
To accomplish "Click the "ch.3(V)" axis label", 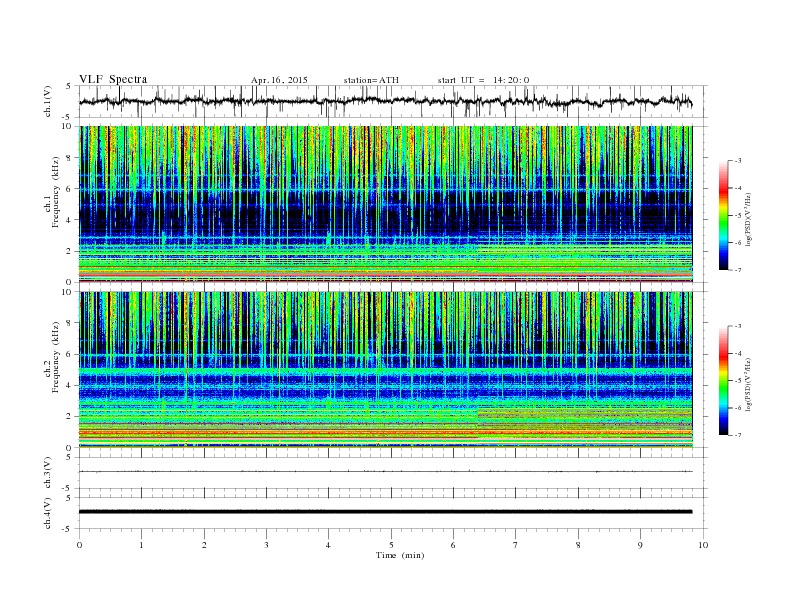I will pos(47,473).
